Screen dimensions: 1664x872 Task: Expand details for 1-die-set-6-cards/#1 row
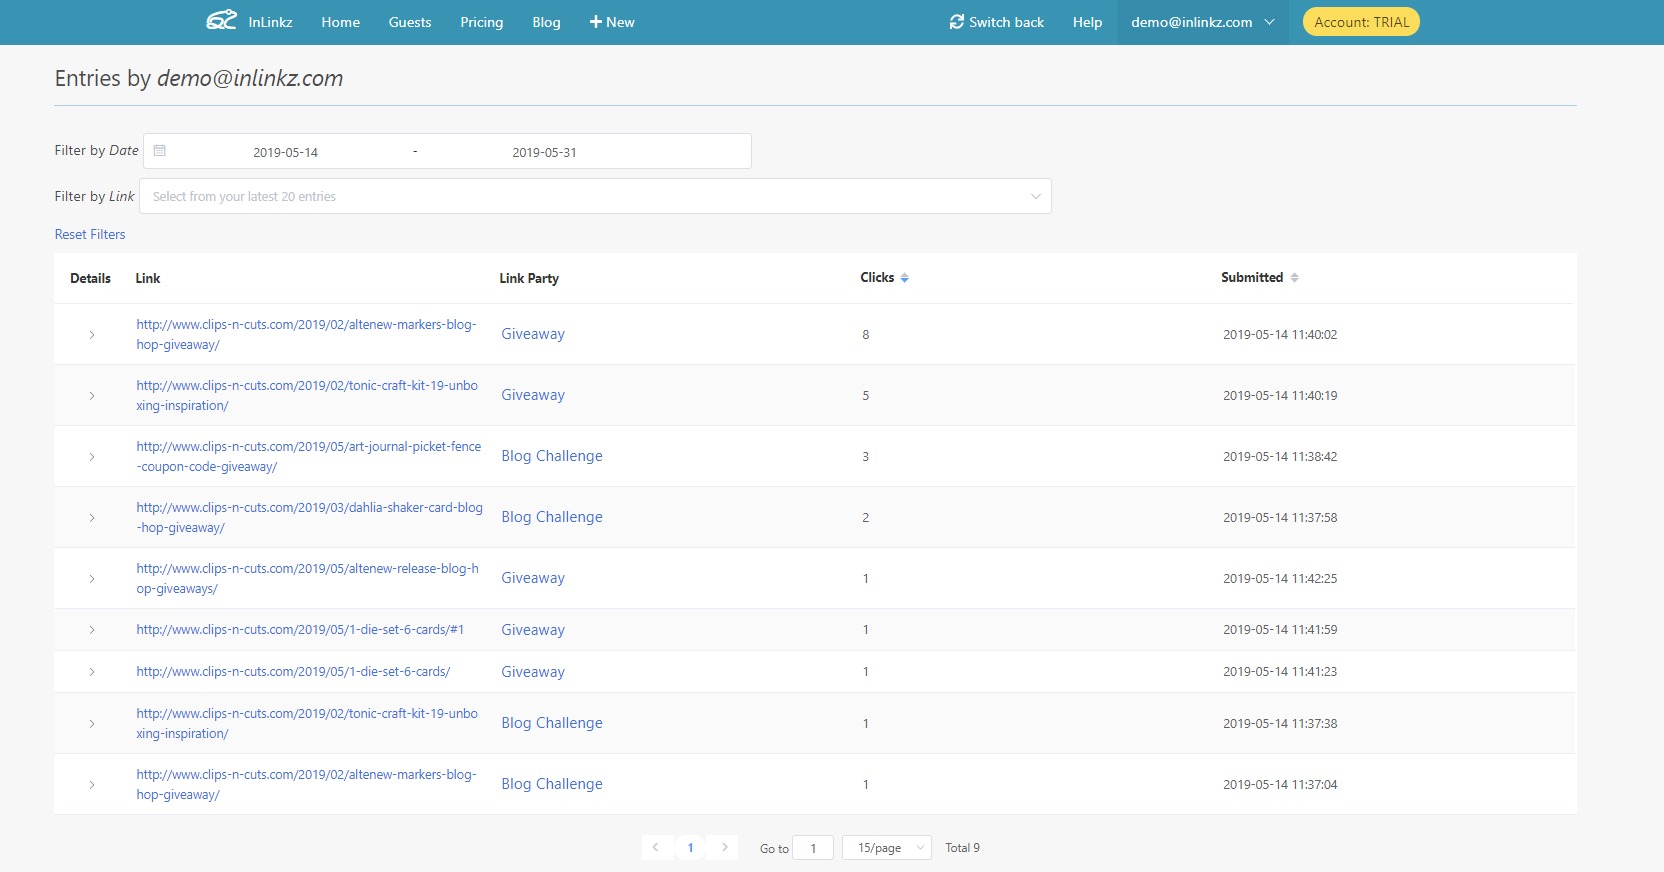pos(92,630)
